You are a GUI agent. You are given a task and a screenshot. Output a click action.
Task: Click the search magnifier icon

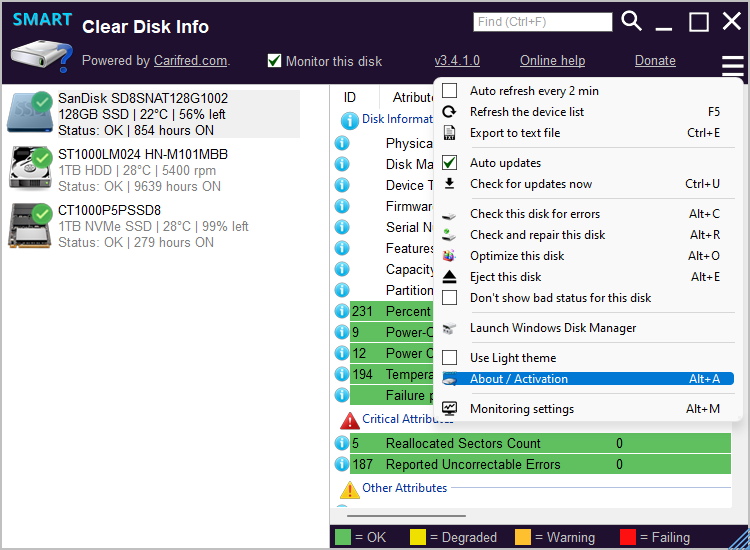pos(631,21)
